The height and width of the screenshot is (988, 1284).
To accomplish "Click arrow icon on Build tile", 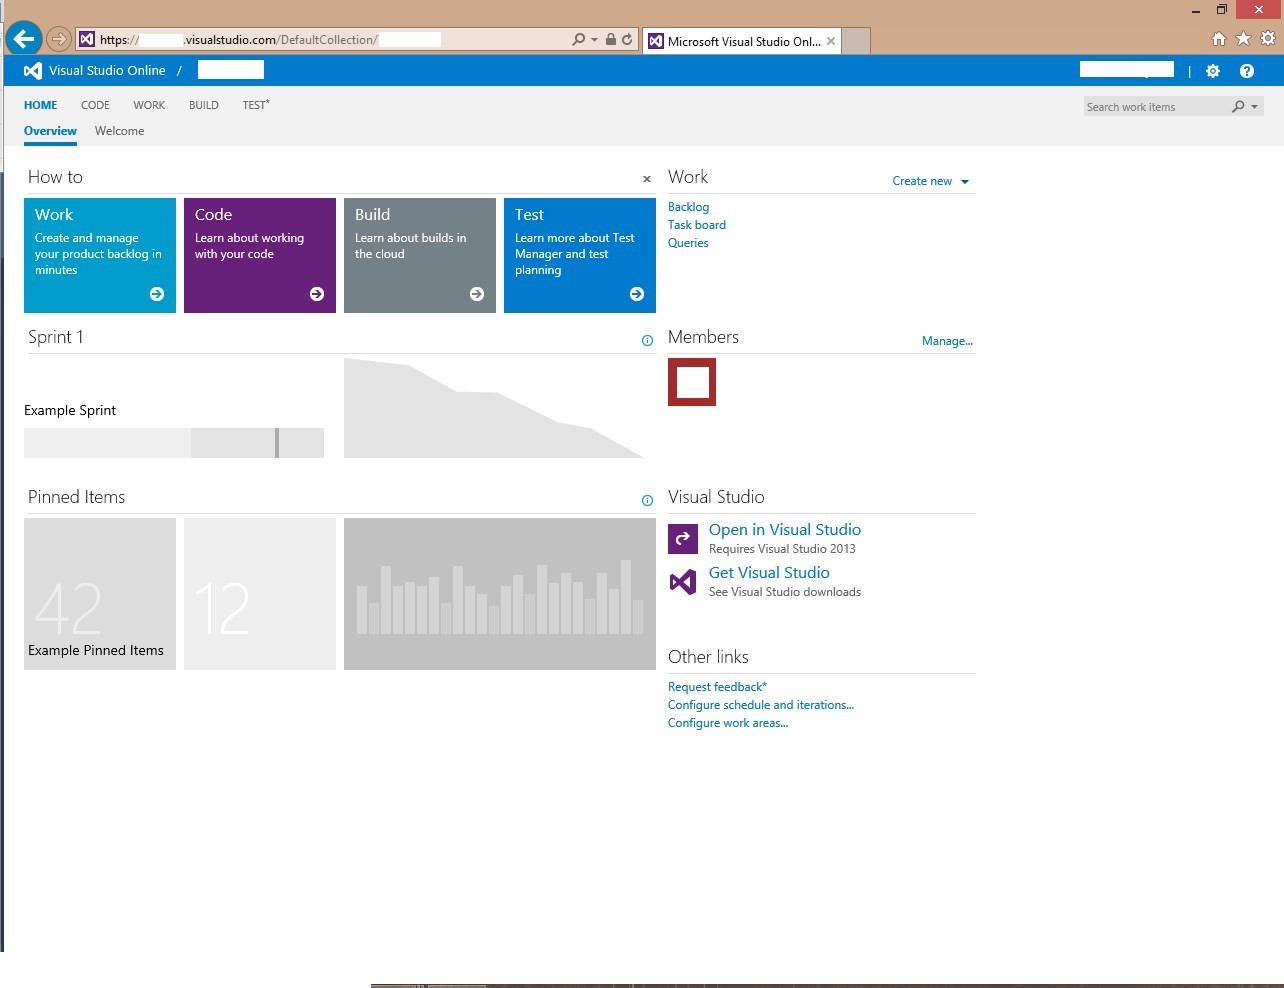I will (477, 294).
